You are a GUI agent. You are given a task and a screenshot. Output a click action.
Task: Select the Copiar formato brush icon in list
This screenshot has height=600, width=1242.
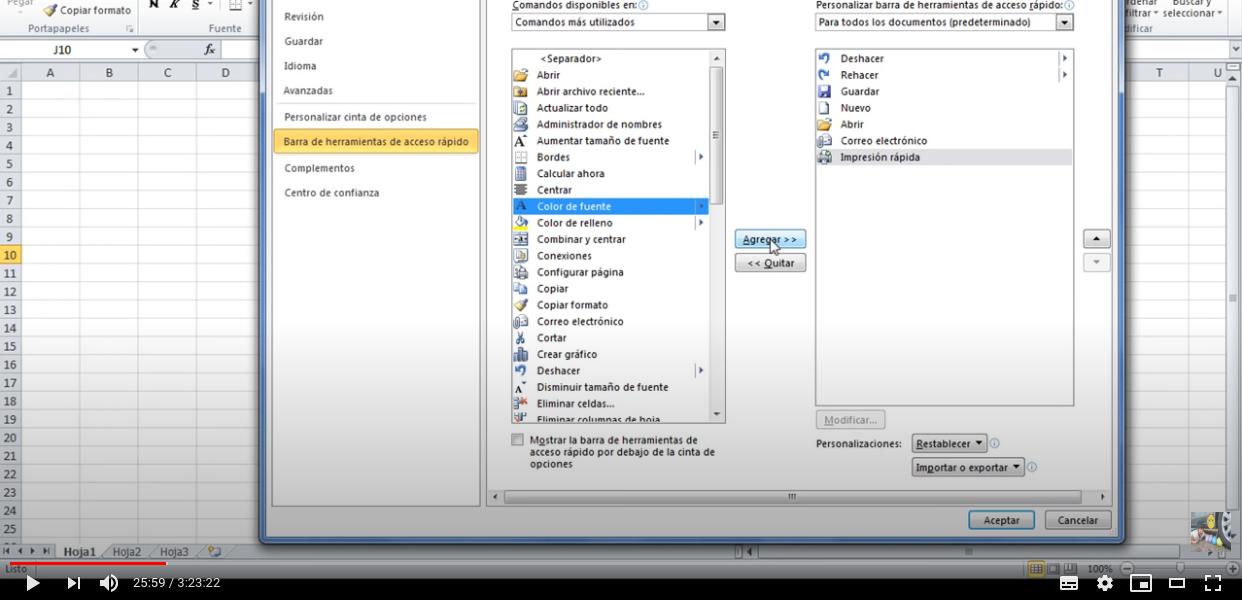(x=520, y=305)
